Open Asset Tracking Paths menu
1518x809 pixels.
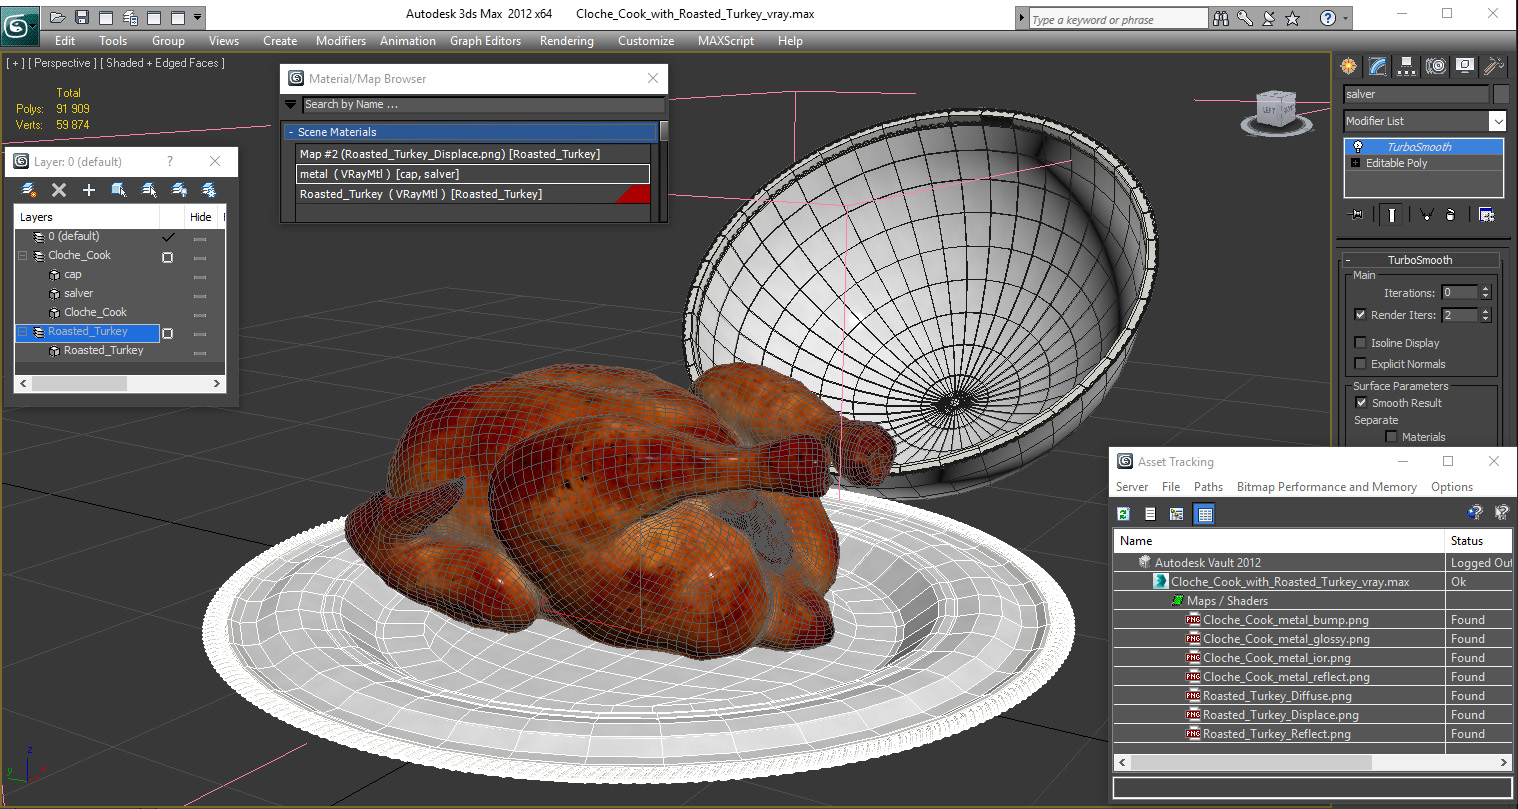1208,487
